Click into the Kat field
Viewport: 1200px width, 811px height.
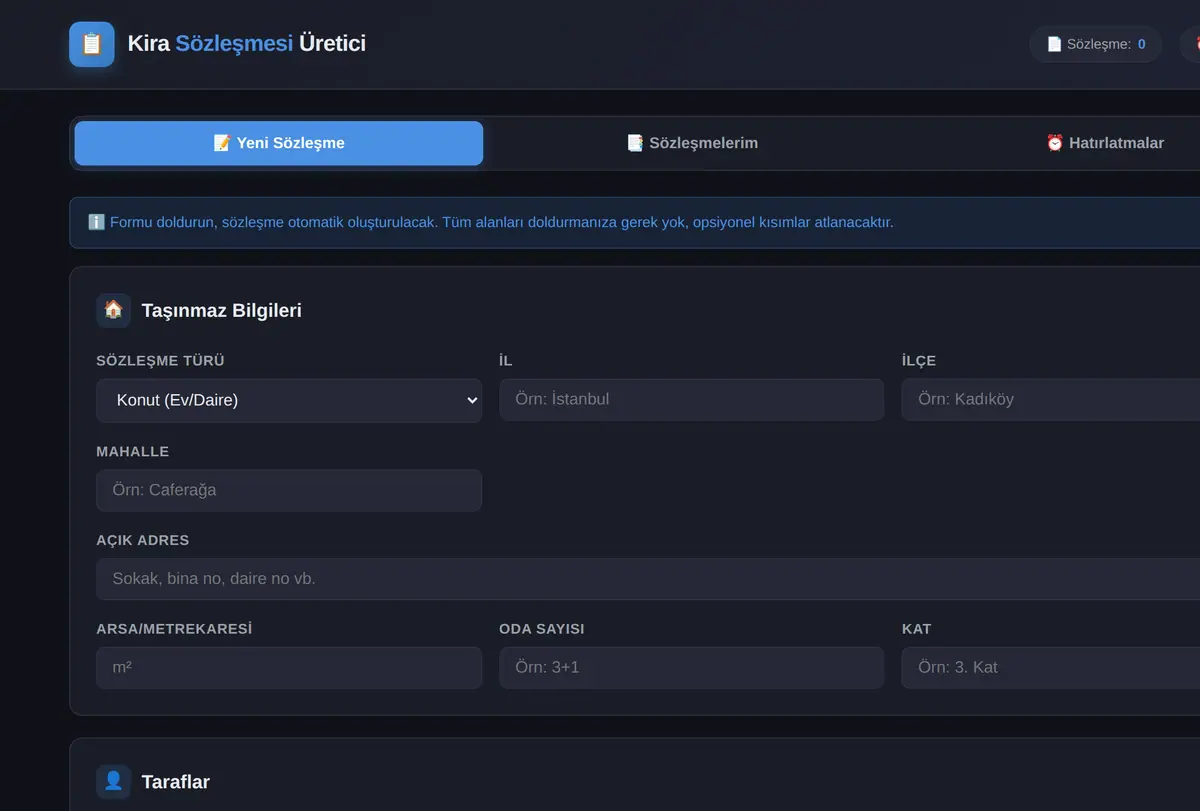click(1051, 667)
